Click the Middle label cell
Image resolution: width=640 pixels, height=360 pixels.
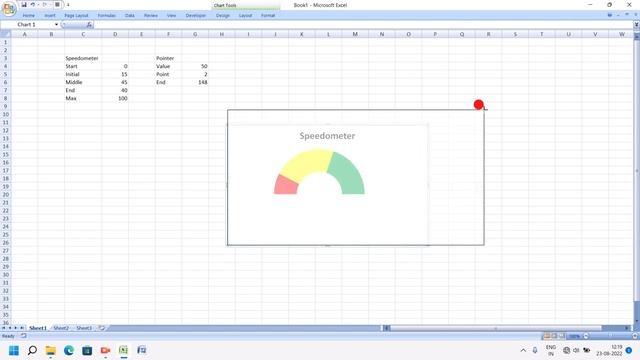tap(83, 82)
